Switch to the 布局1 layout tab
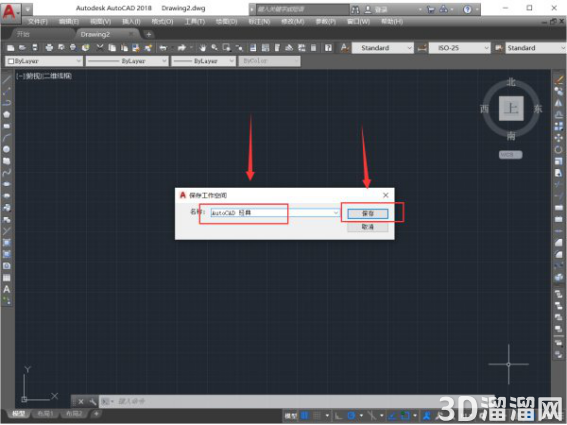567x425 pixels. coord(45,413)
